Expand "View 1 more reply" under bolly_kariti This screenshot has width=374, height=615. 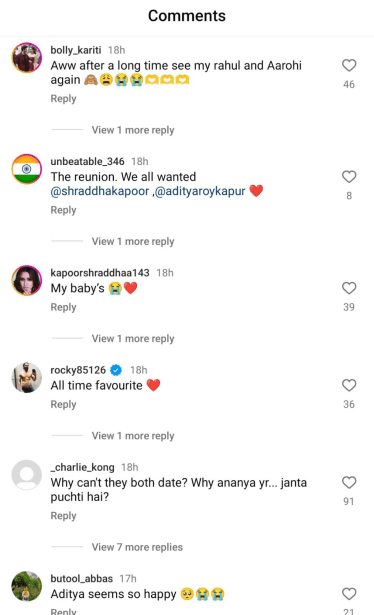click(x=133, y=130)
